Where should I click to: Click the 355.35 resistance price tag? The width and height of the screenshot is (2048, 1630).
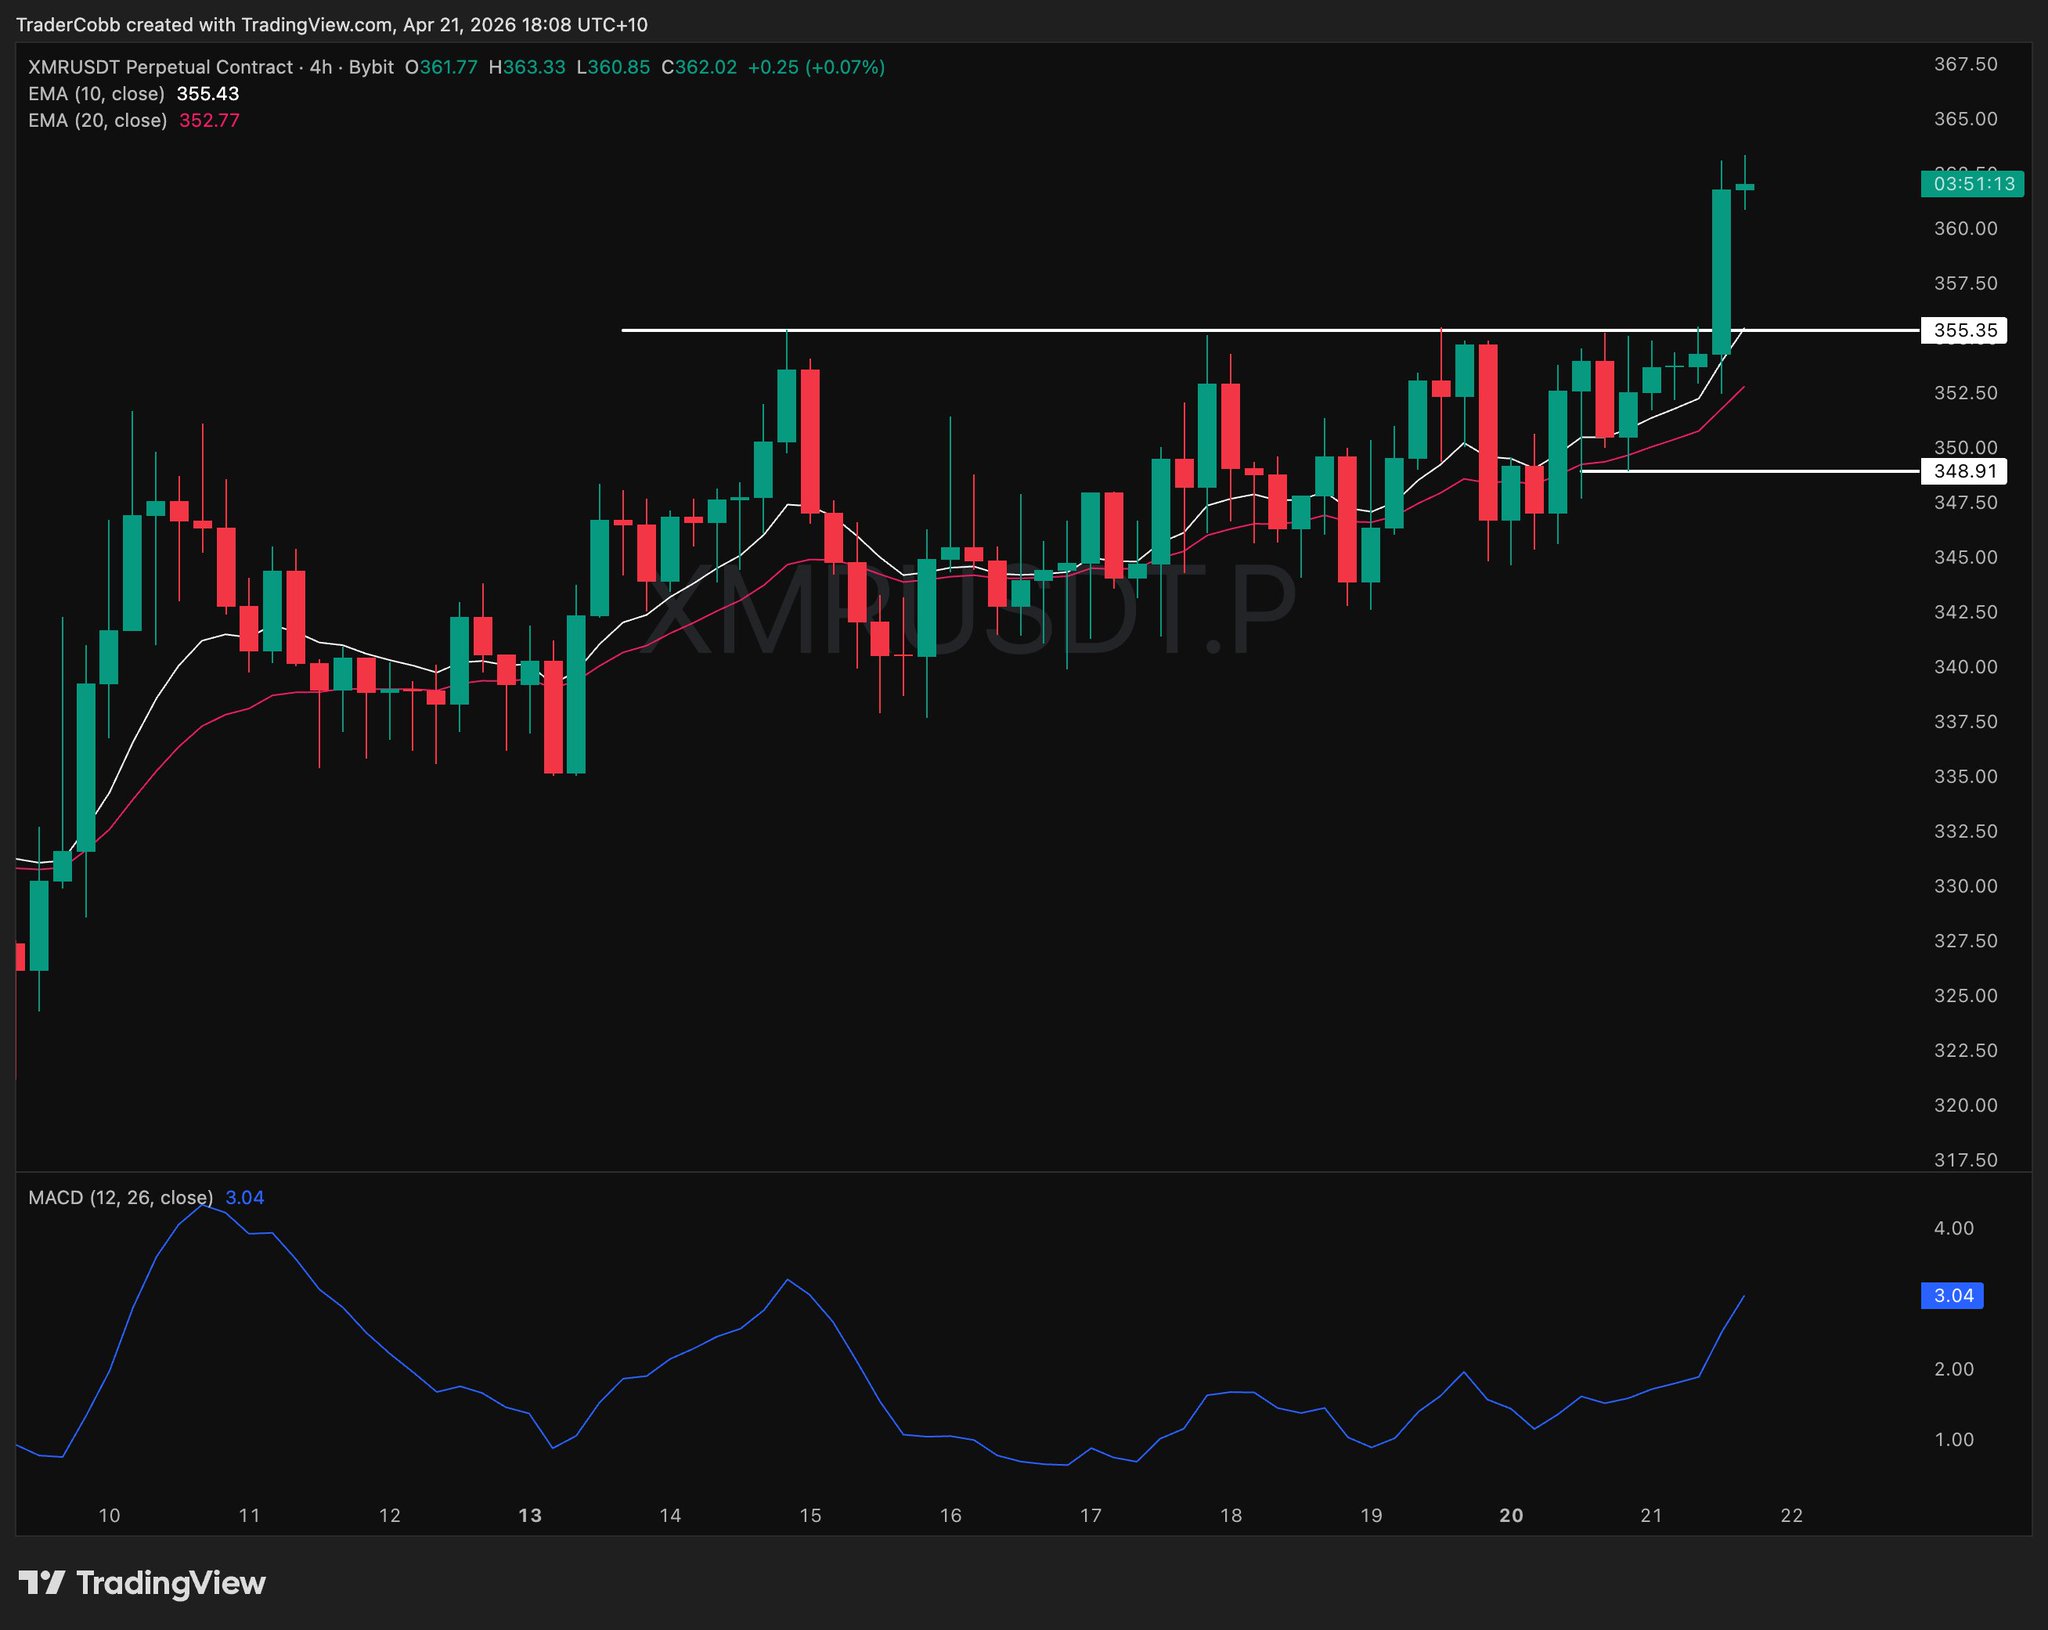tap(1964, 330)
